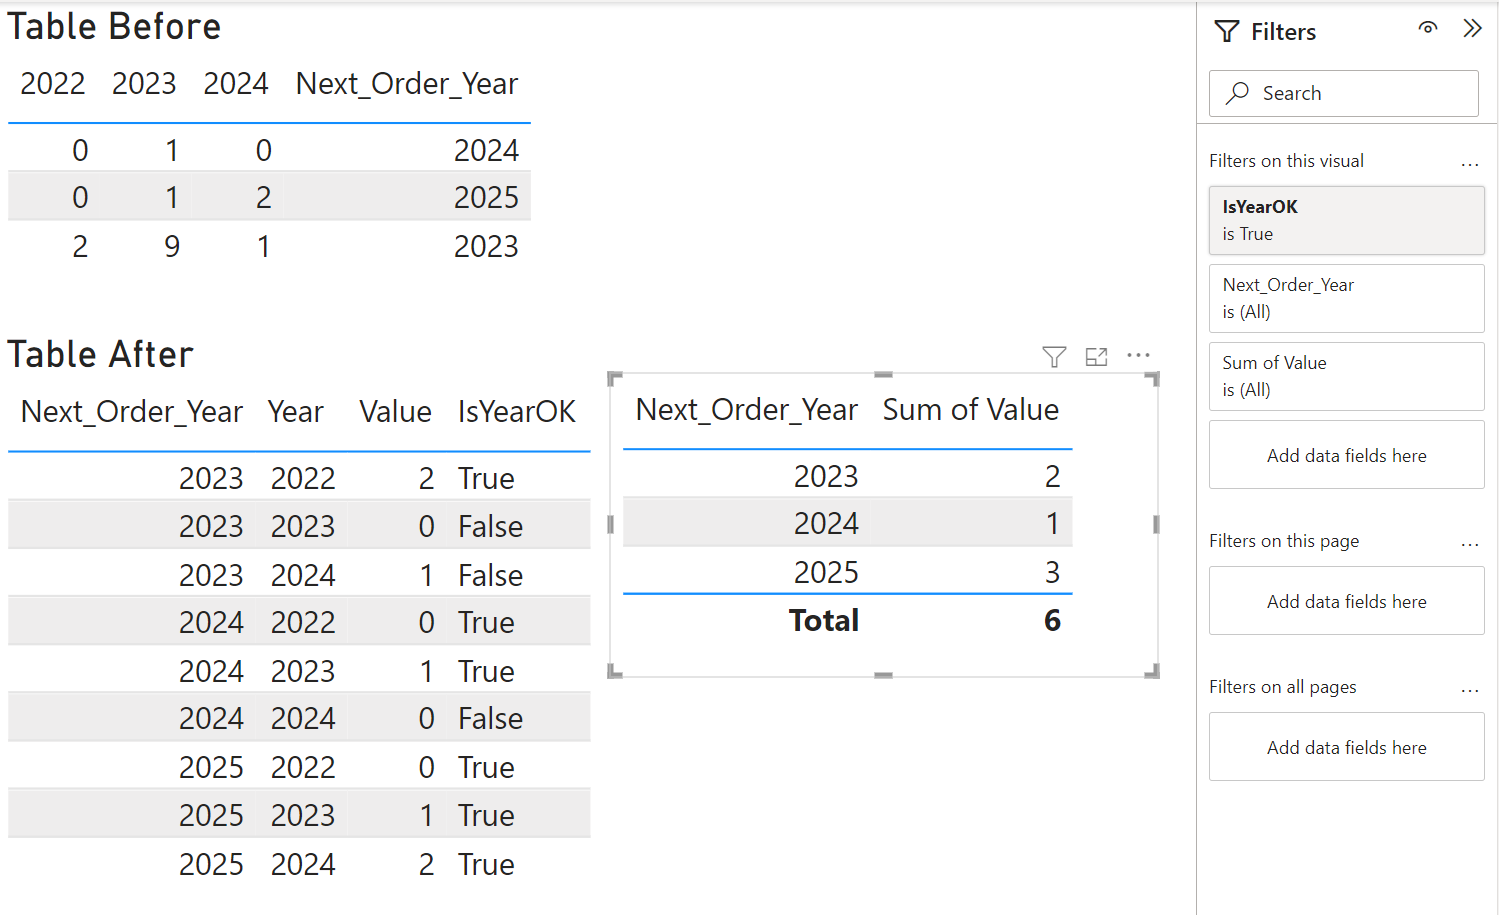Image resolution: width=1499 pixels, height=915 pixels.
Task: Click the False cell in the 2024 2024 row
Action: pos(490,719)
